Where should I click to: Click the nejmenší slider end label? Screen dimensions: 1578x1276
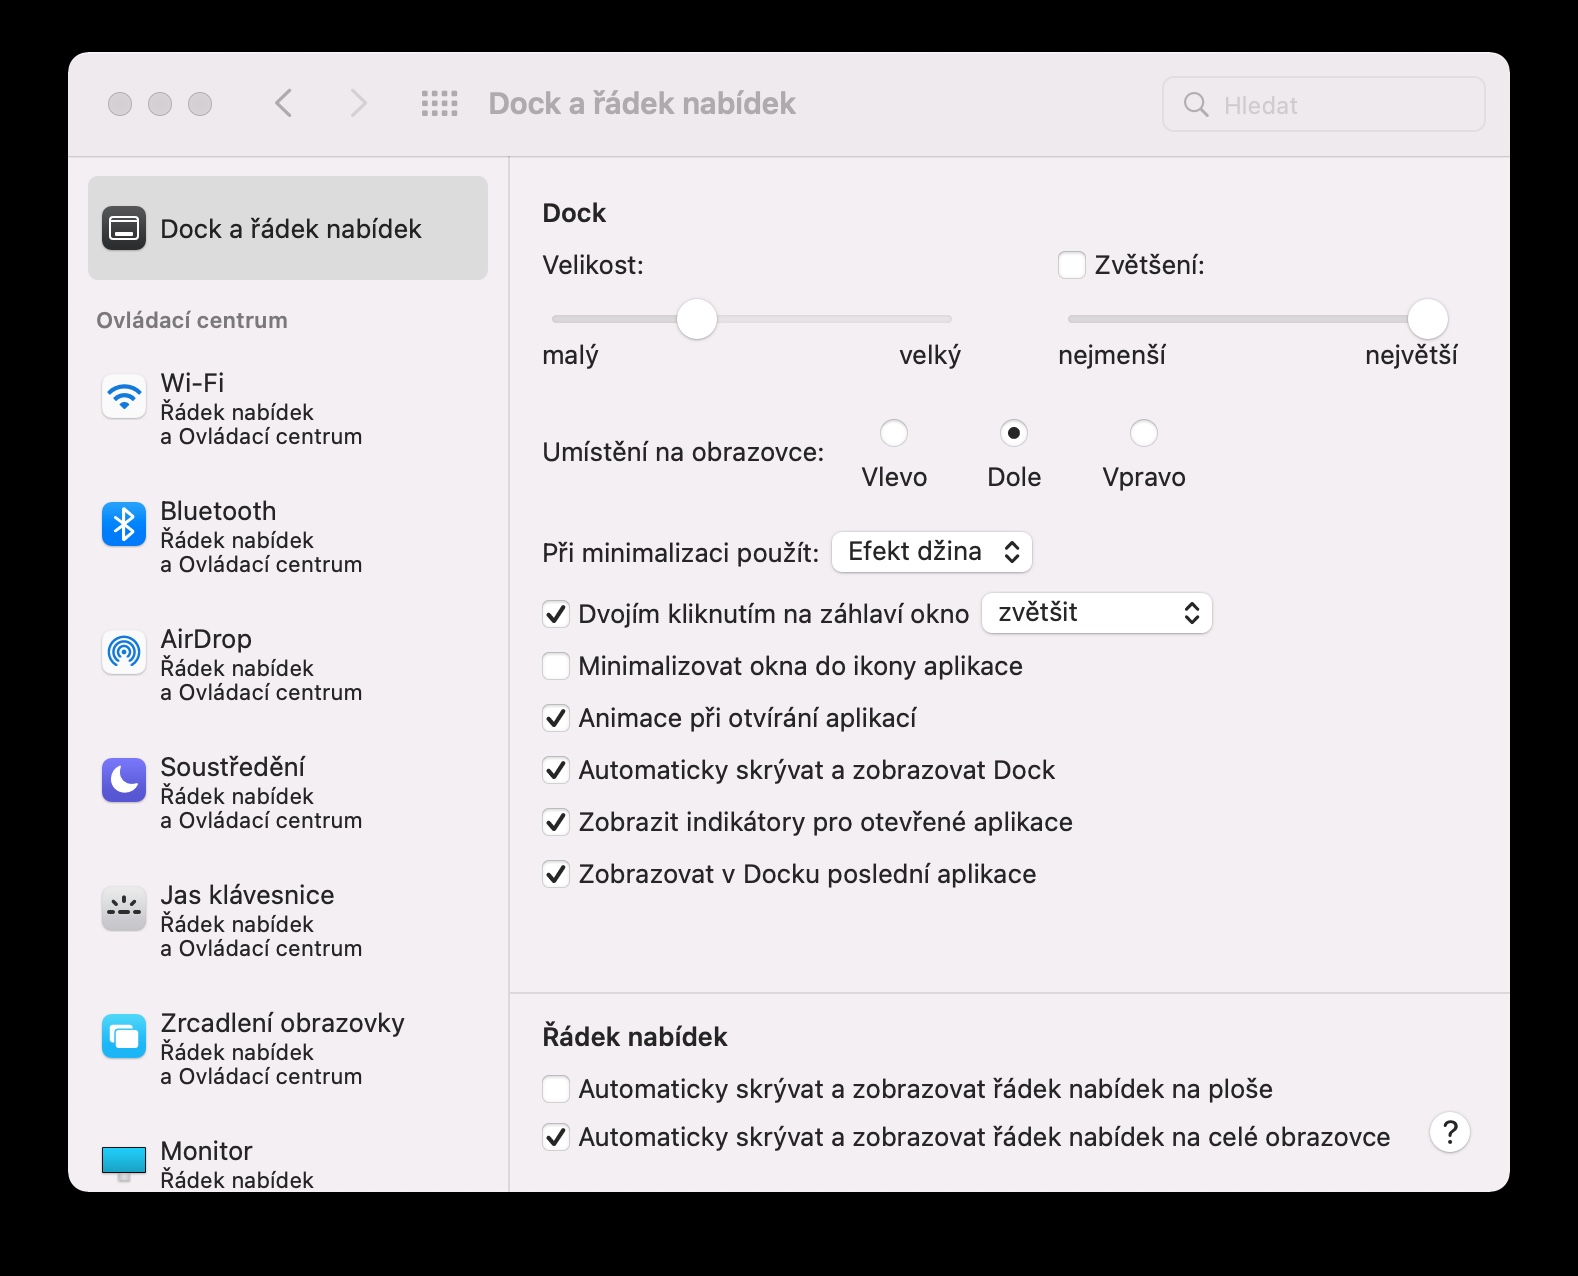pyautogui.click(x=1112, y=355)
